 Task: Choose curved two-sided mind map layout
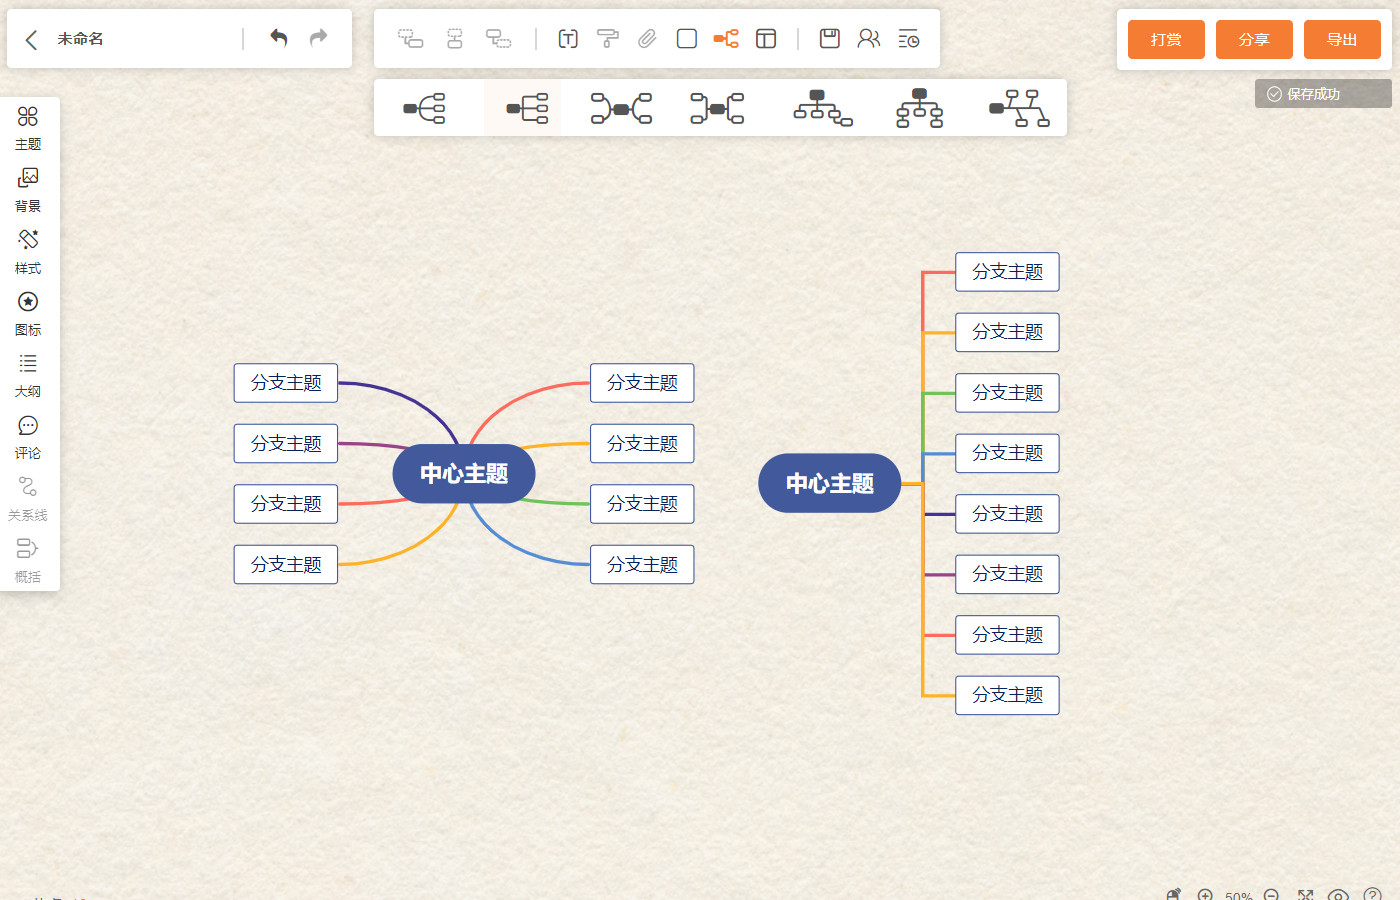[x=621, y=108]
